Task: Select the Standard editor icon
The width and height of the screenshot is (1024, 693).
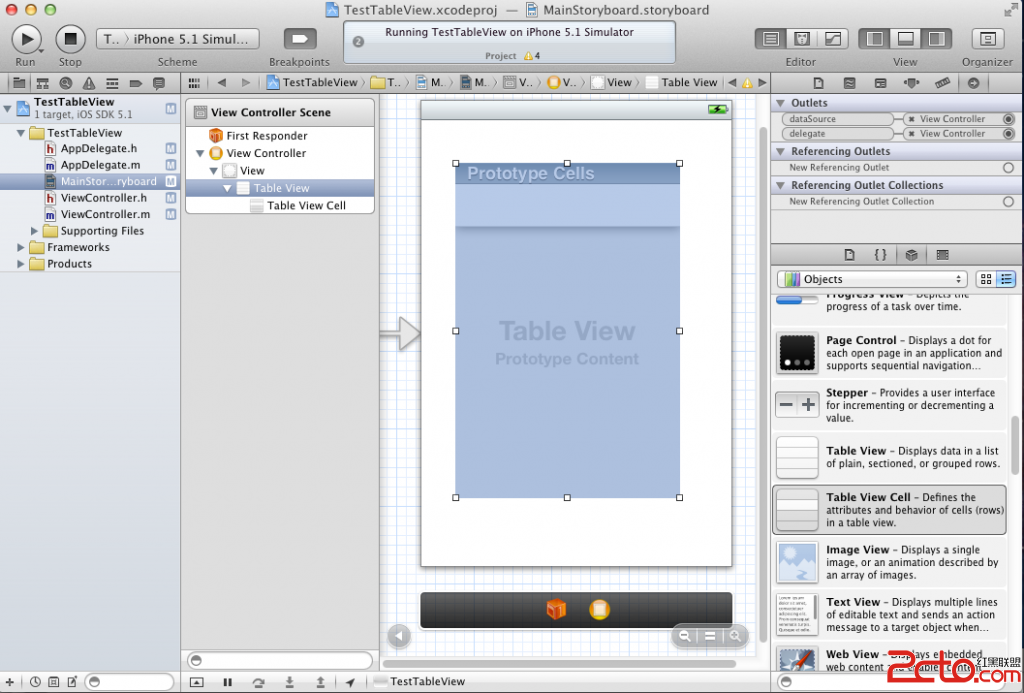Action: point(771,39)
